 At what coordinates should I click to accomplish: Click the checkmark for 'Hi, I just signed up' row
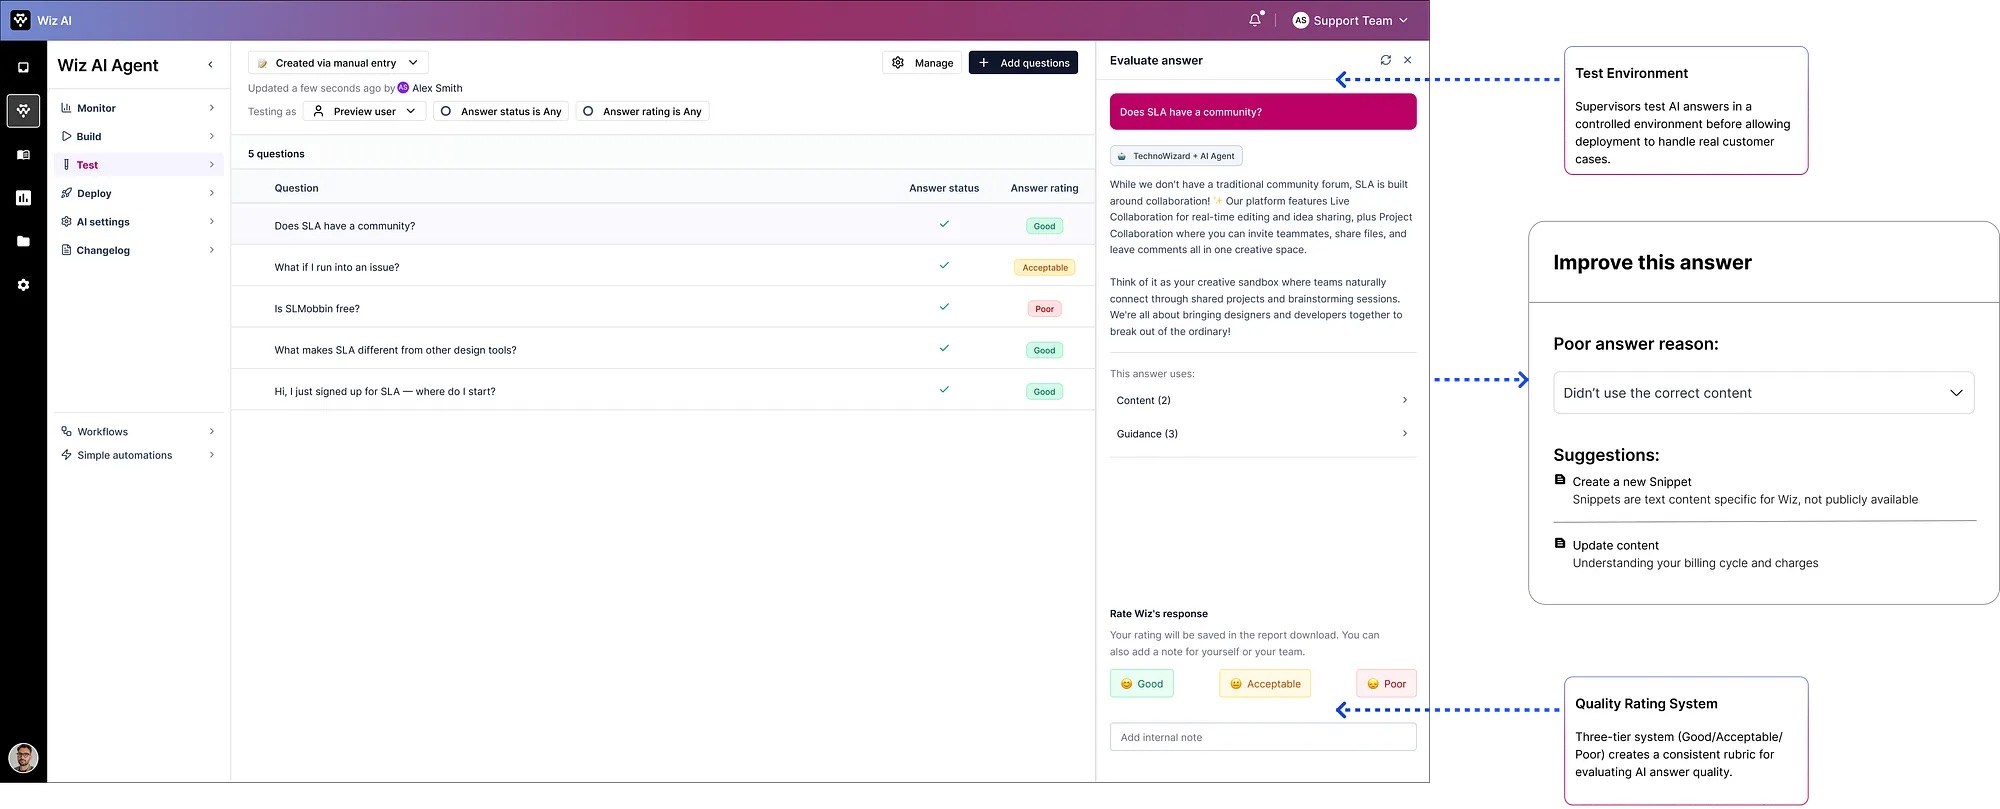(x=944, y=390)
